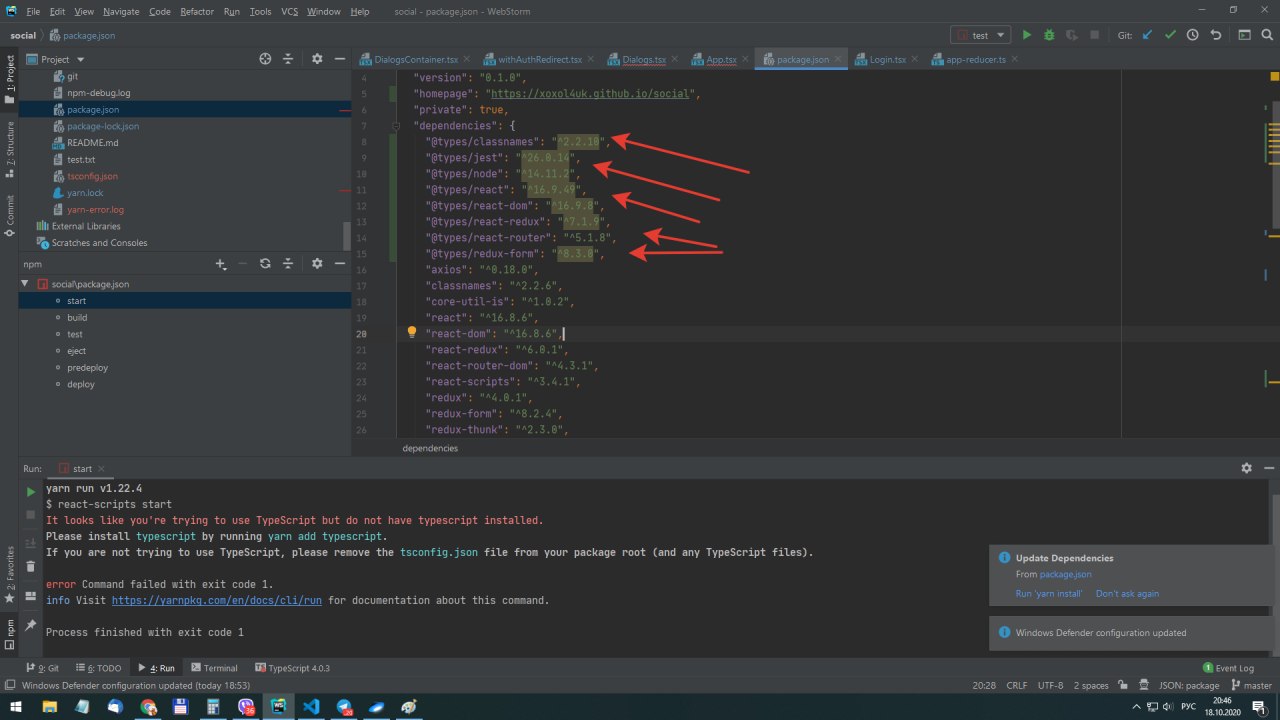Select the 'deploy' npm script
This screenshot has height=720, width=1280.
point(81,384)
